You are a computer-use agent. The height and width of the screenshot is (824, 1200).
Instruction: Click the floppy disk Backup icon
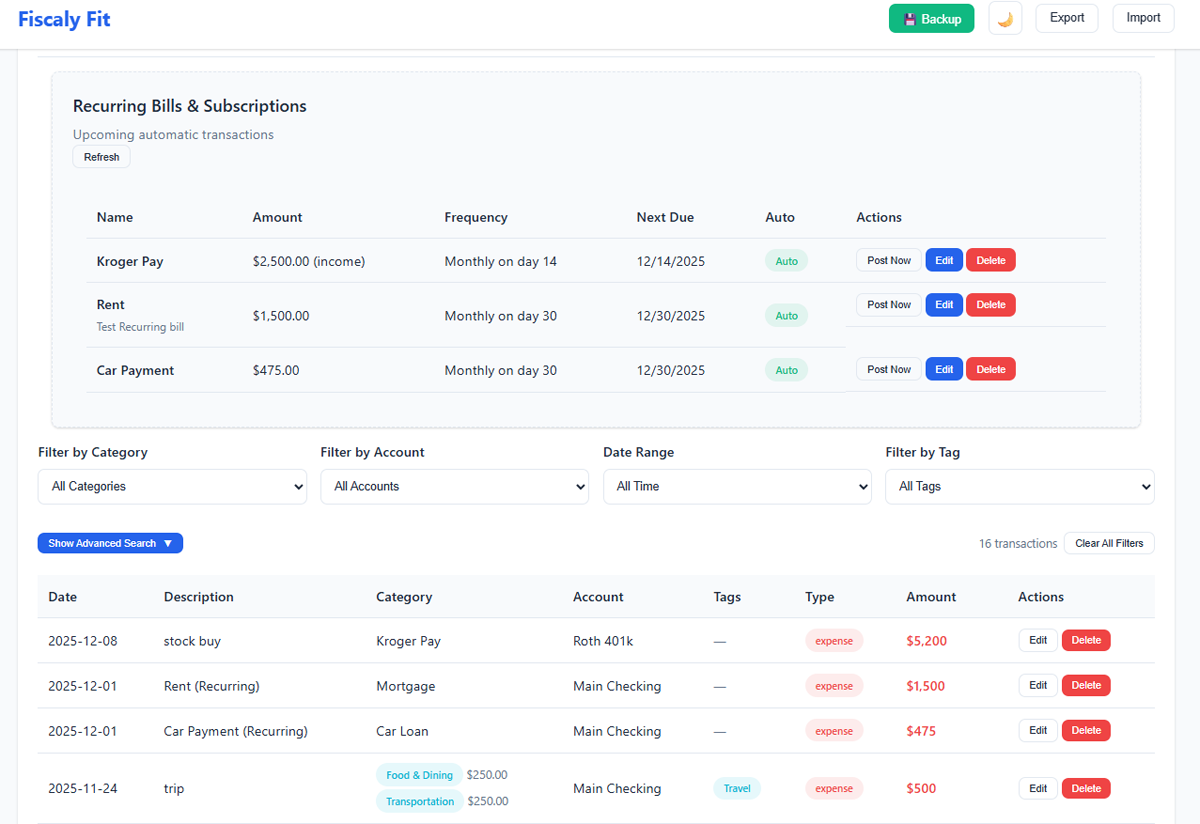pyautogui.click(x=909, y=18)
